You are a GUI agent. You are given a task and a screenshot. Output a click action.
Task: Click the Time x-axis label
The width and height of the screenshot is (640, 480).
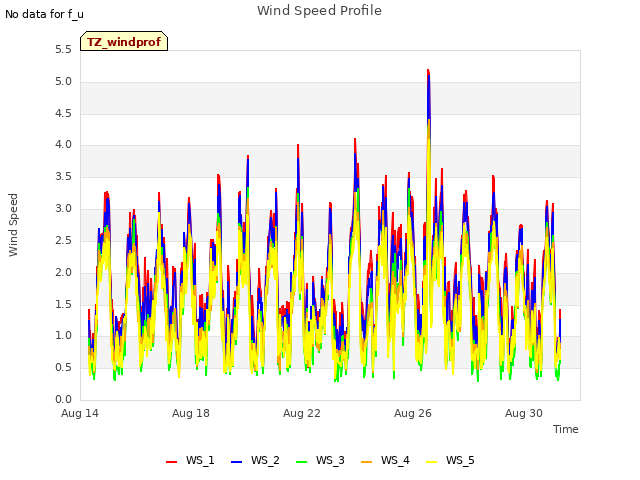pyautogui.click(x=565, y=429)
